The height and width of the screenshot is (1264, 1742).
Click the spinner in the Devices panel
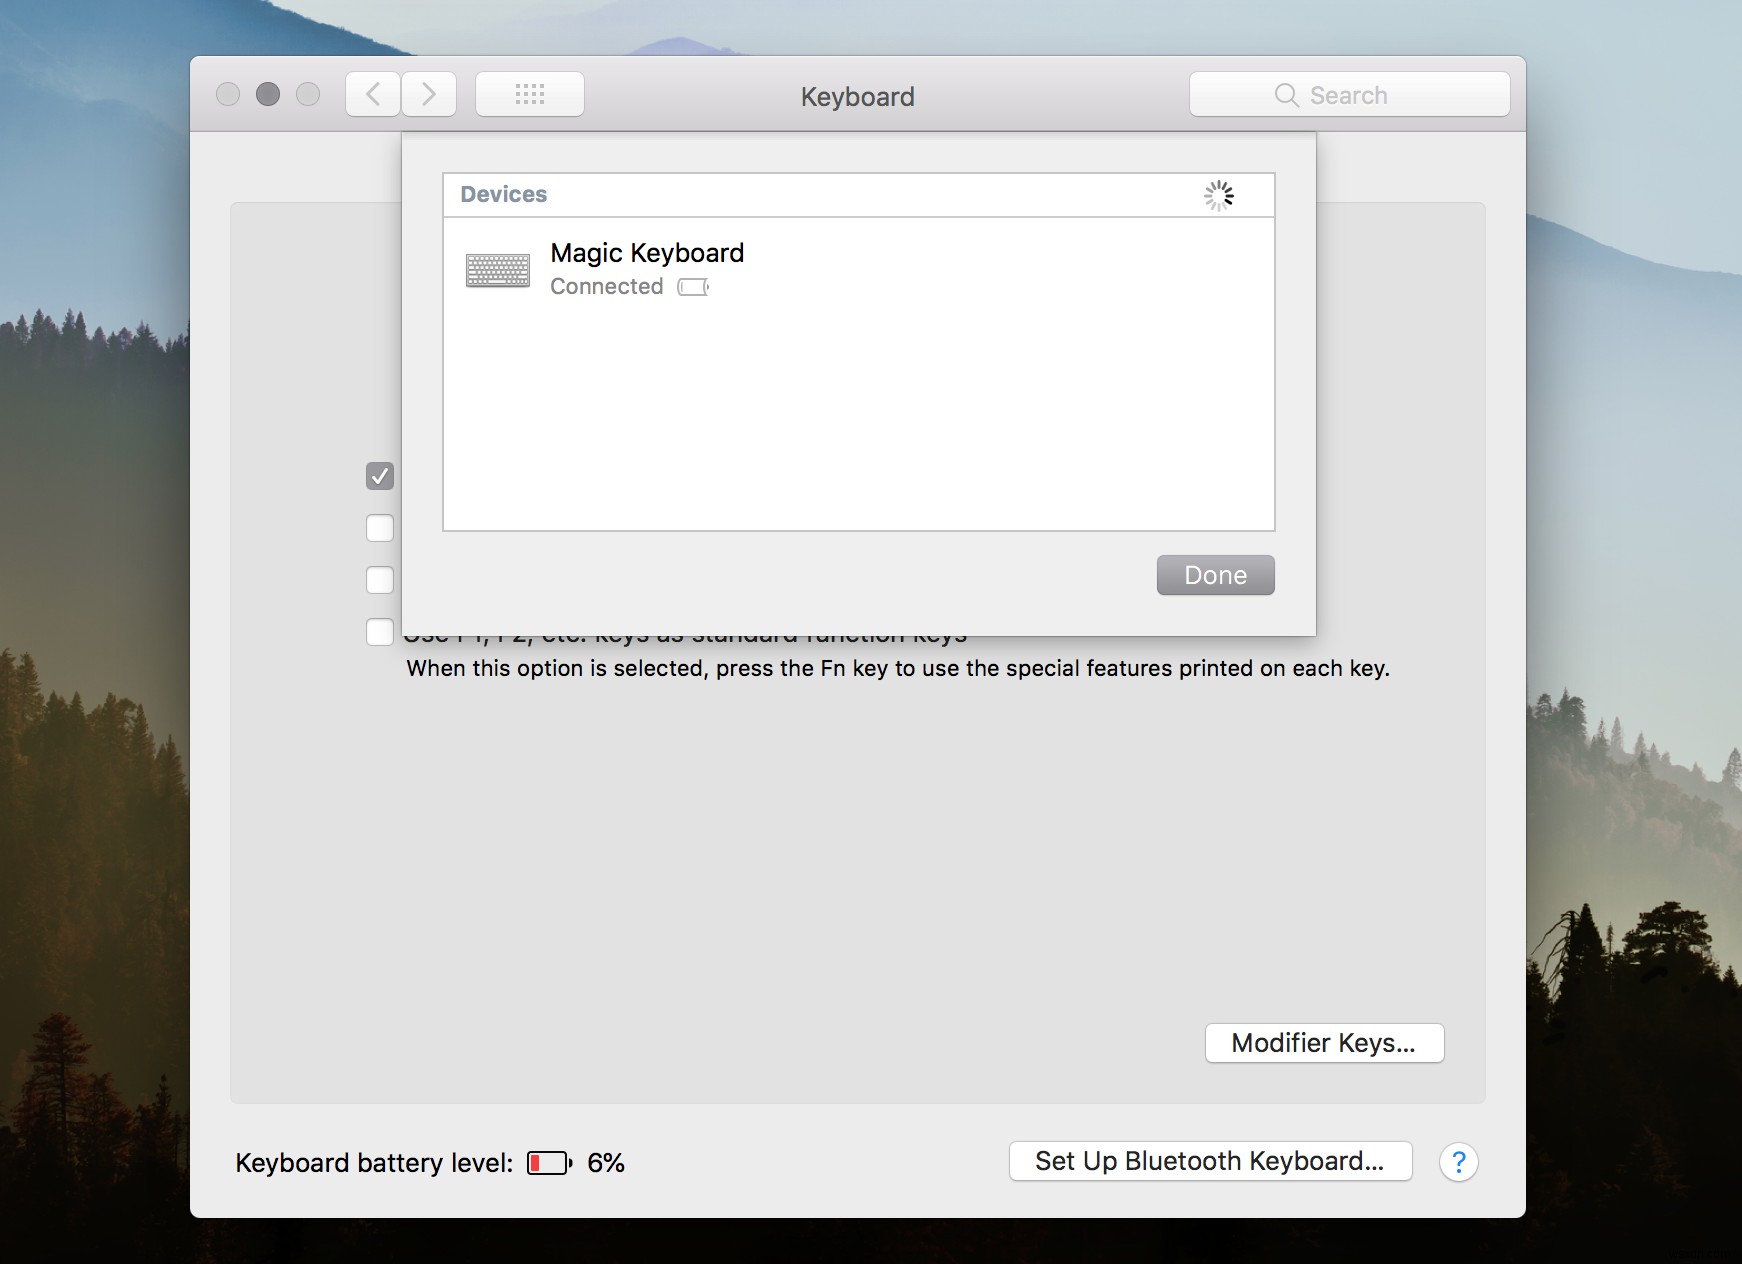[1219, 196]
